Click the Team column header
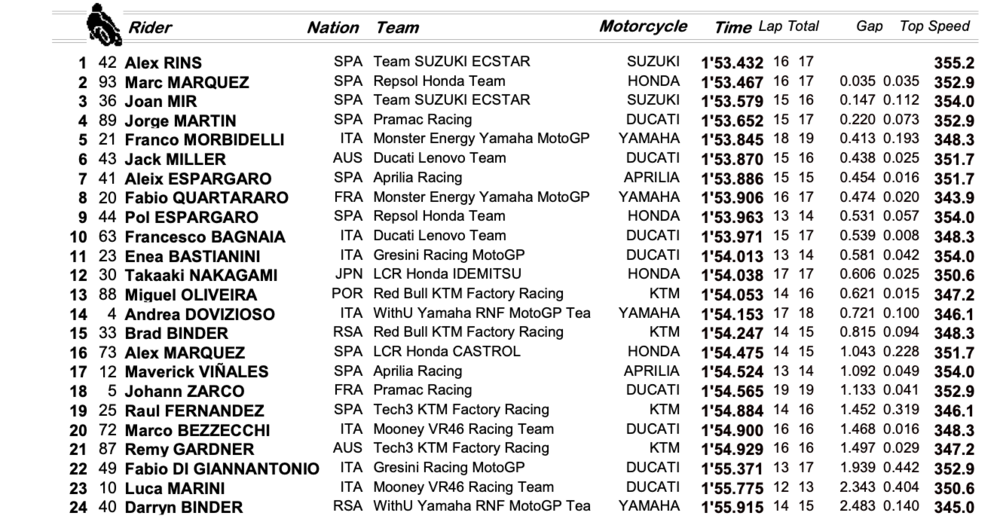The width and height of the screenshot is (1000, 531). click(x=397, y=27)
